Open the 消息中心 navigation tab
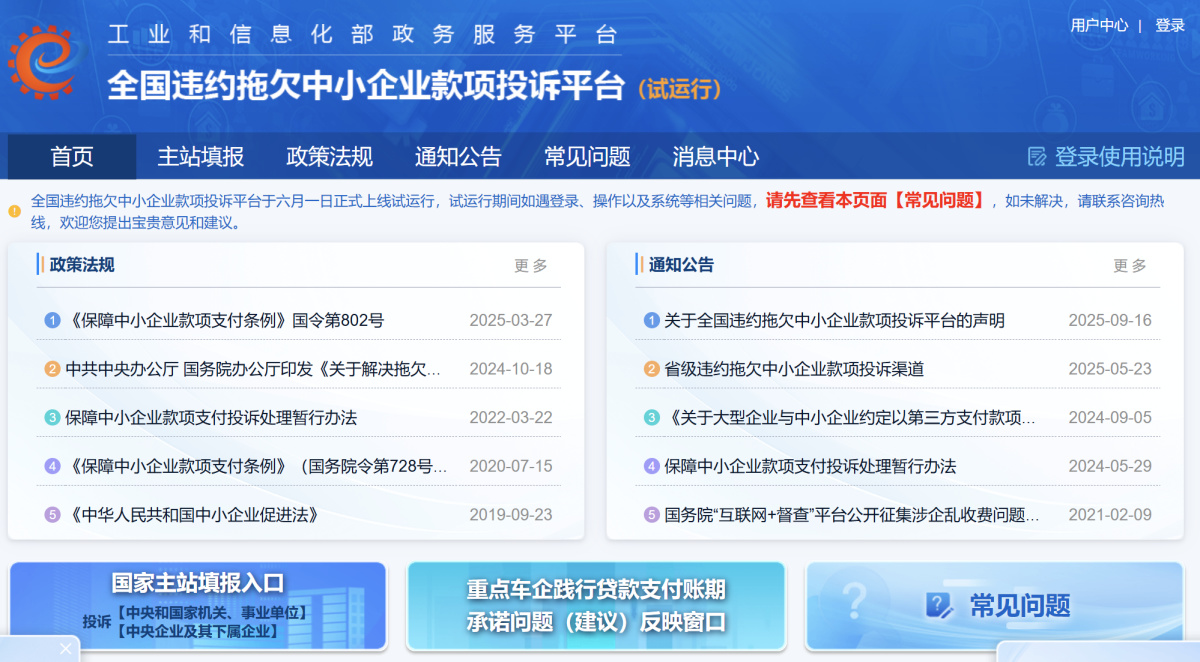 pos(715,157)
